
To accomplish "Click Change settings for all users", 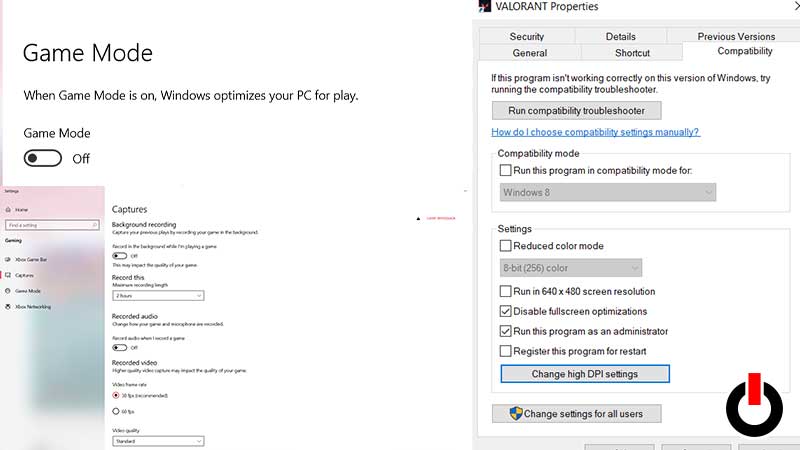I will pos(577,413).
